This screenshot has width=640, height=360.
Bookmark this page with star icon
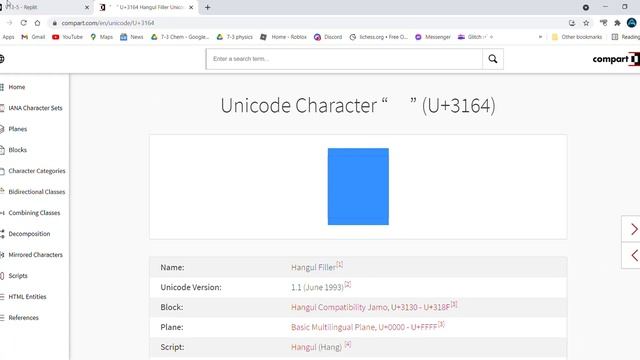pos(586,23)
